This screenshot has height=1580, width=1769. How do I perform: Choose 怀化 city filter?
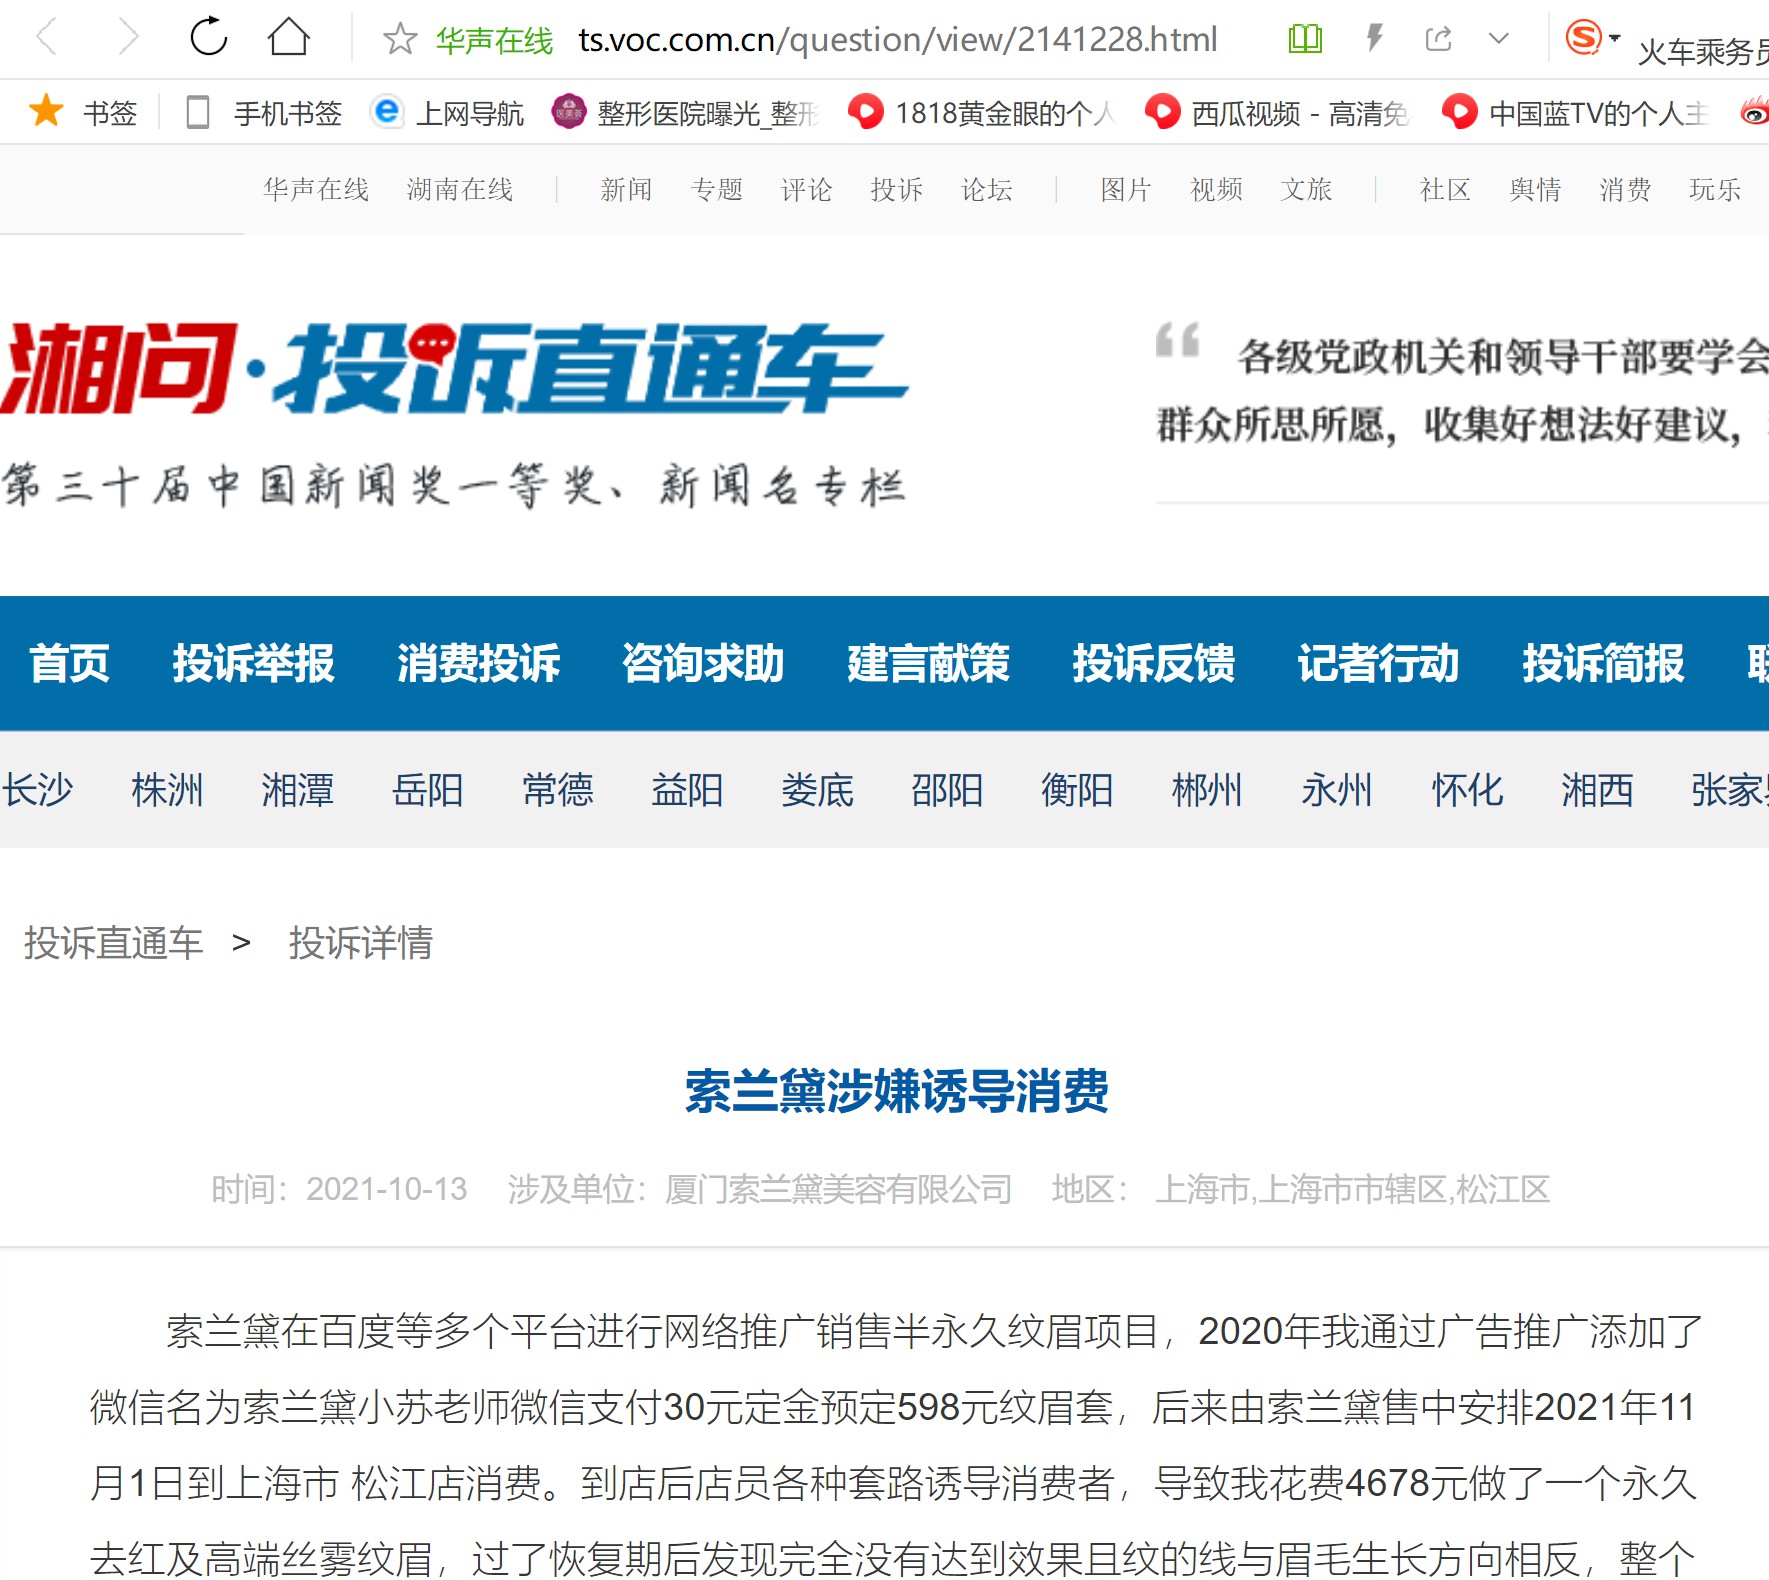tap(1467, 790)
